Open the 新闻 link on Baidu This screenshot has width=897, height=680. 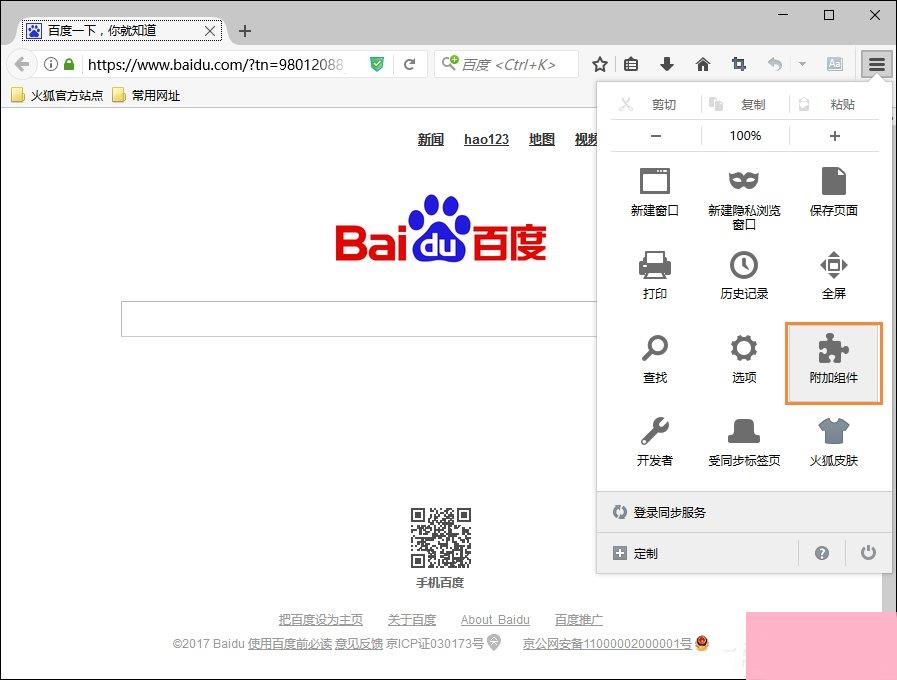[x=430, y=139]
